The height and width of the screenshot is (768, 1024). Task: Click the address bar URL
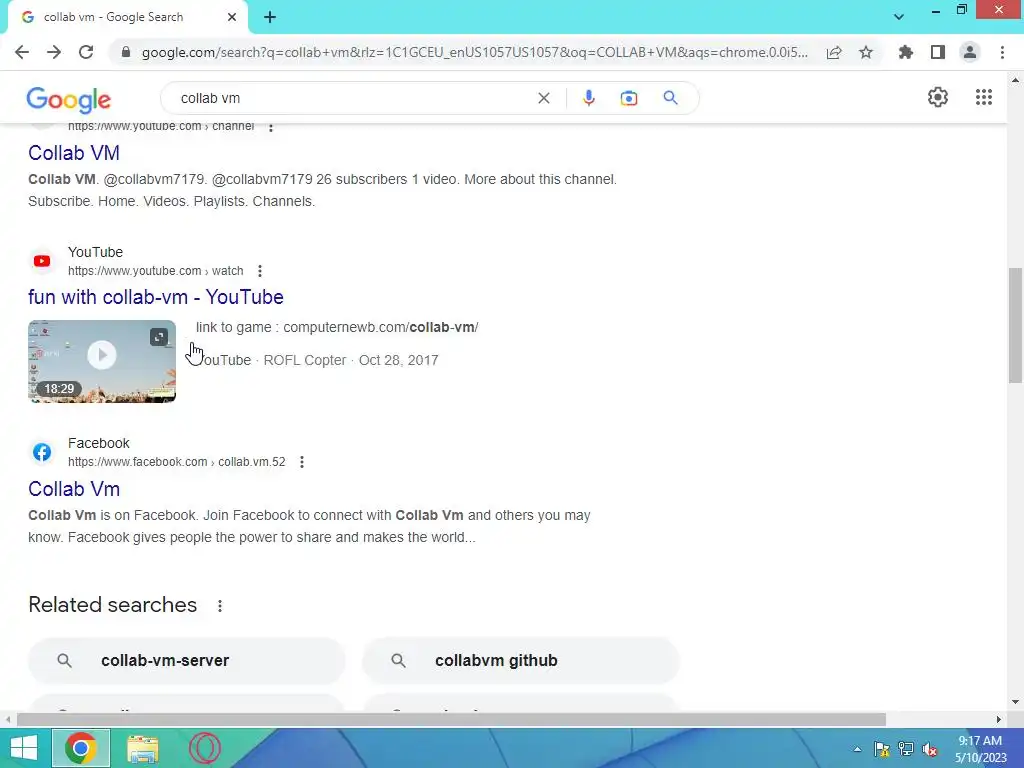475,52
